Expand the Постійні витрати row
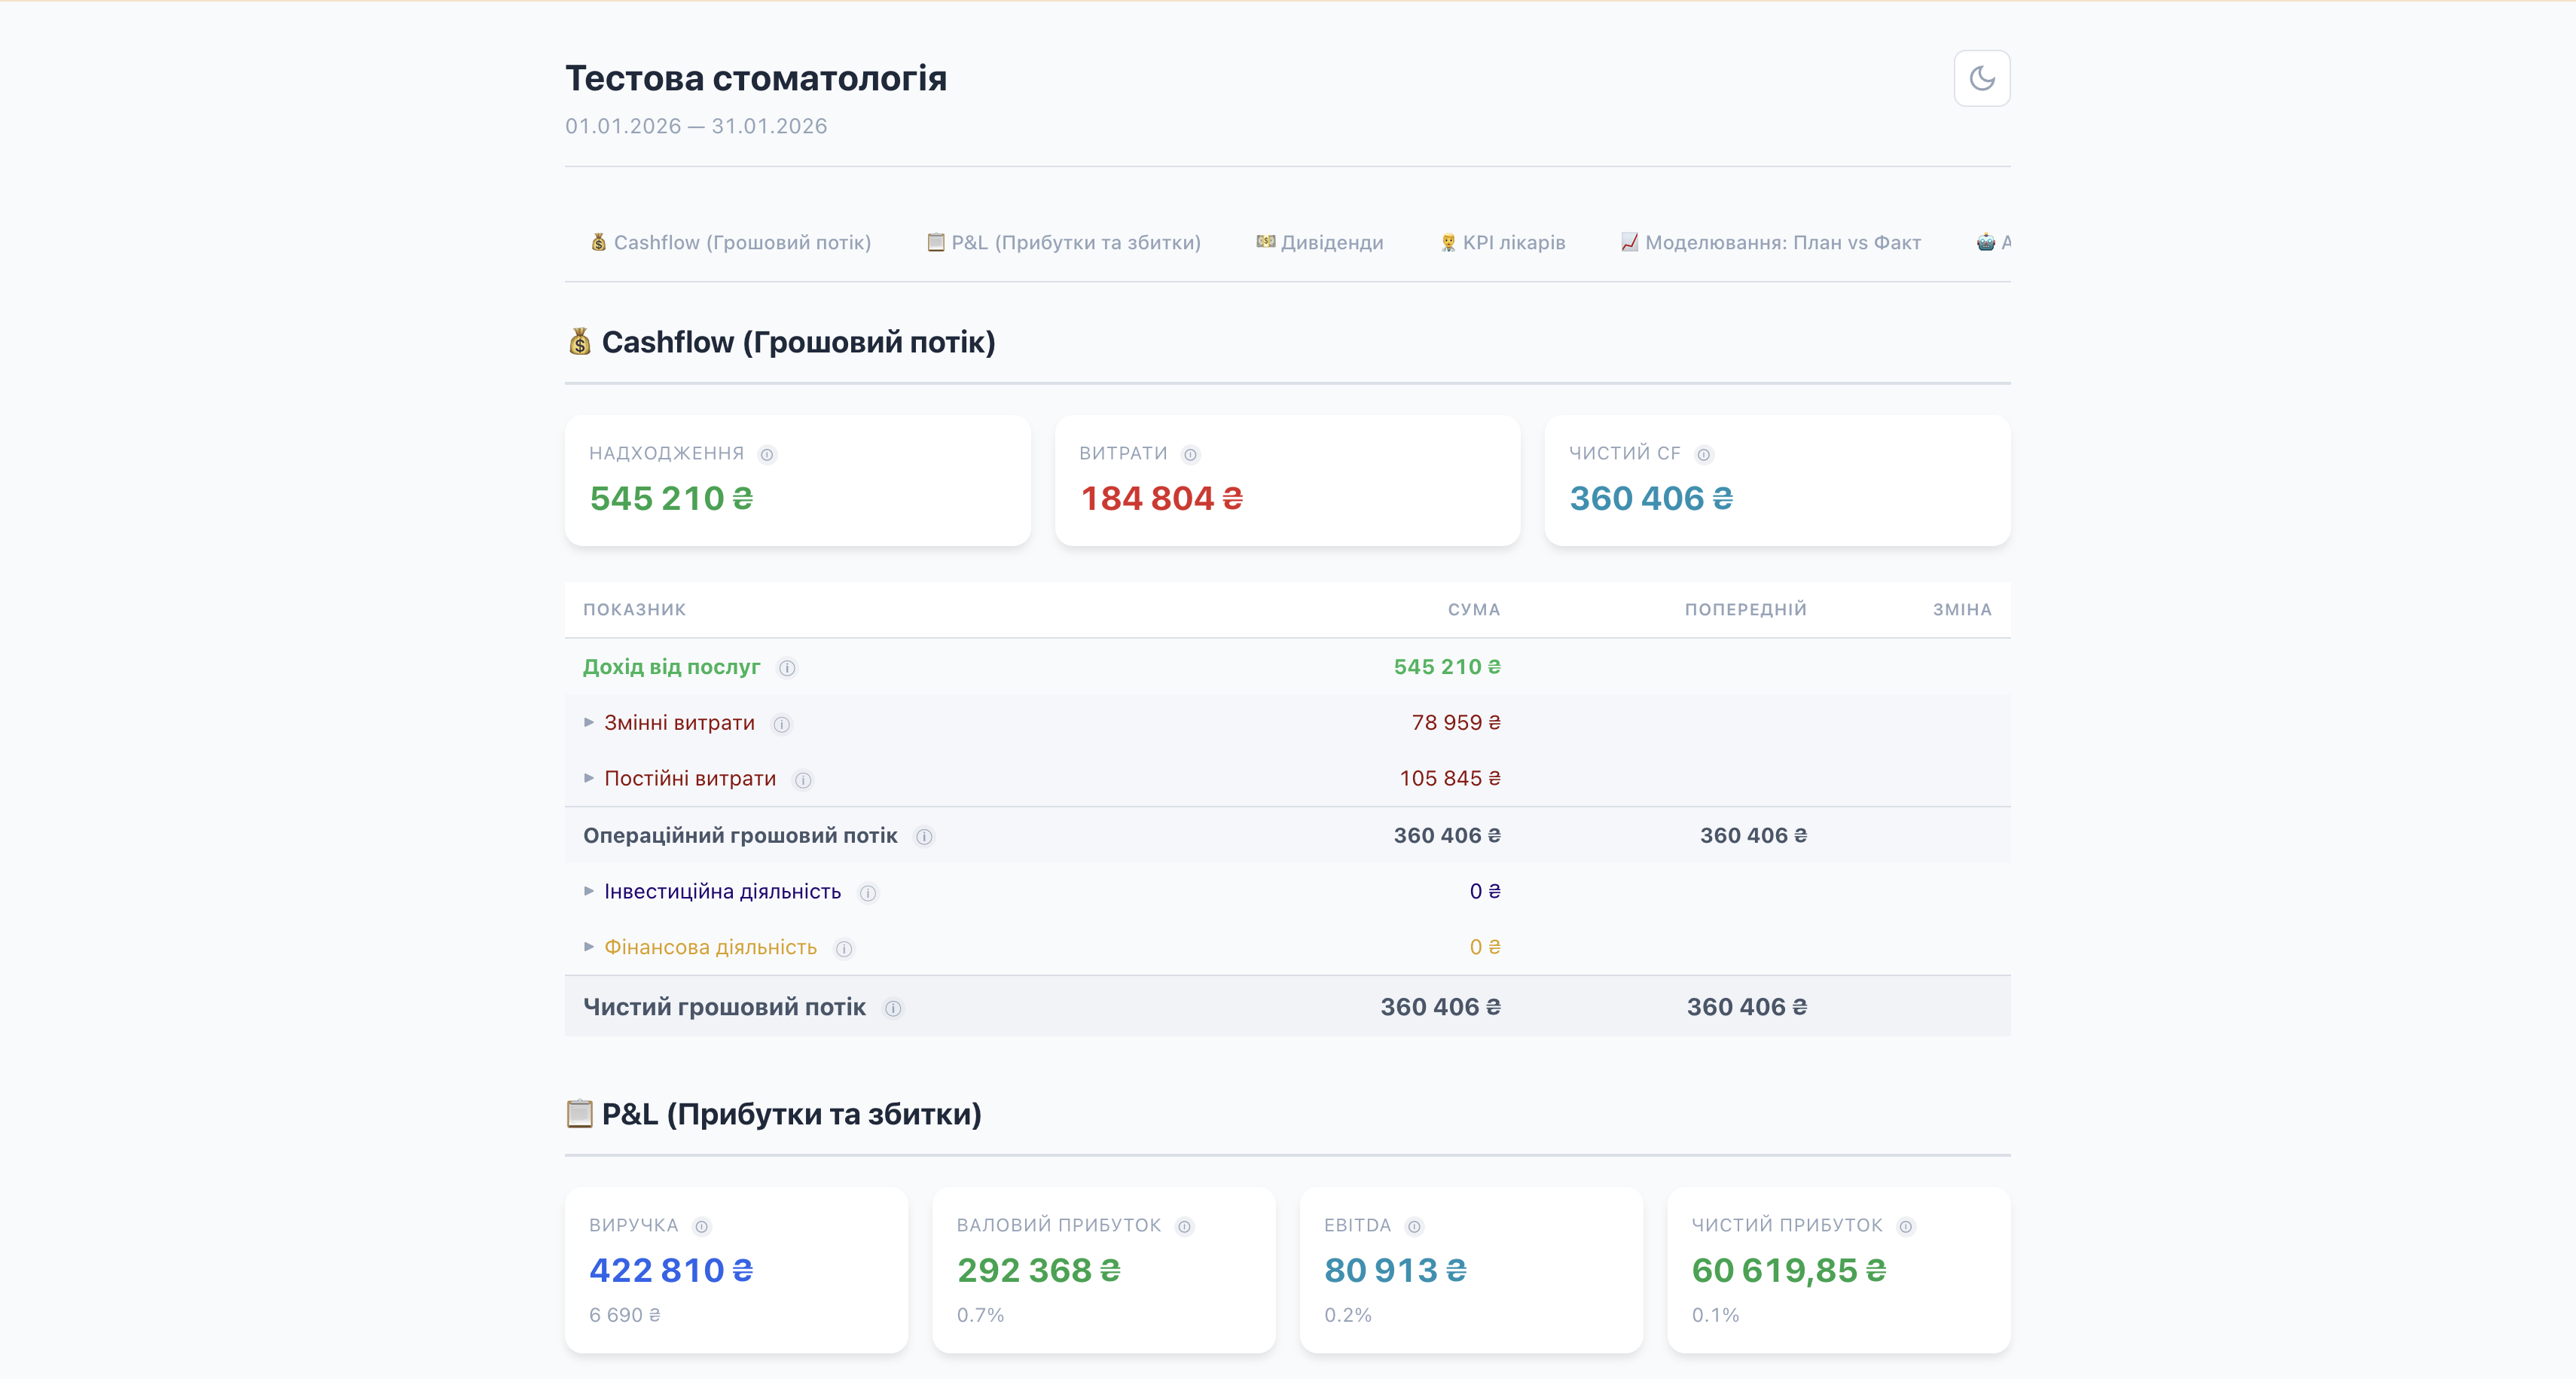Image resolution: width=2576 pixels, height=1379 pixels. click(x=589, y=778)
